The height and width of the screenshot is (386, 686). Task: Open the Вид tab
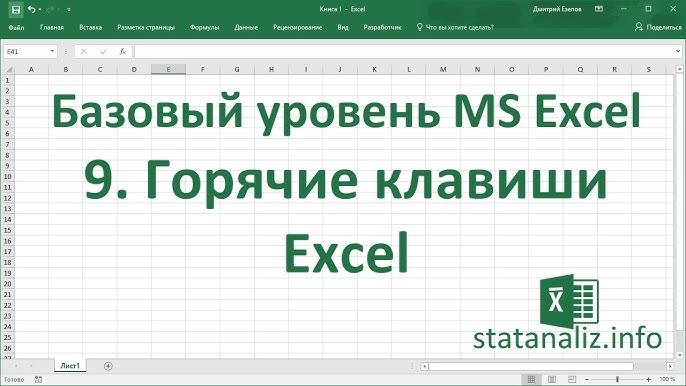tap(343, 27)
